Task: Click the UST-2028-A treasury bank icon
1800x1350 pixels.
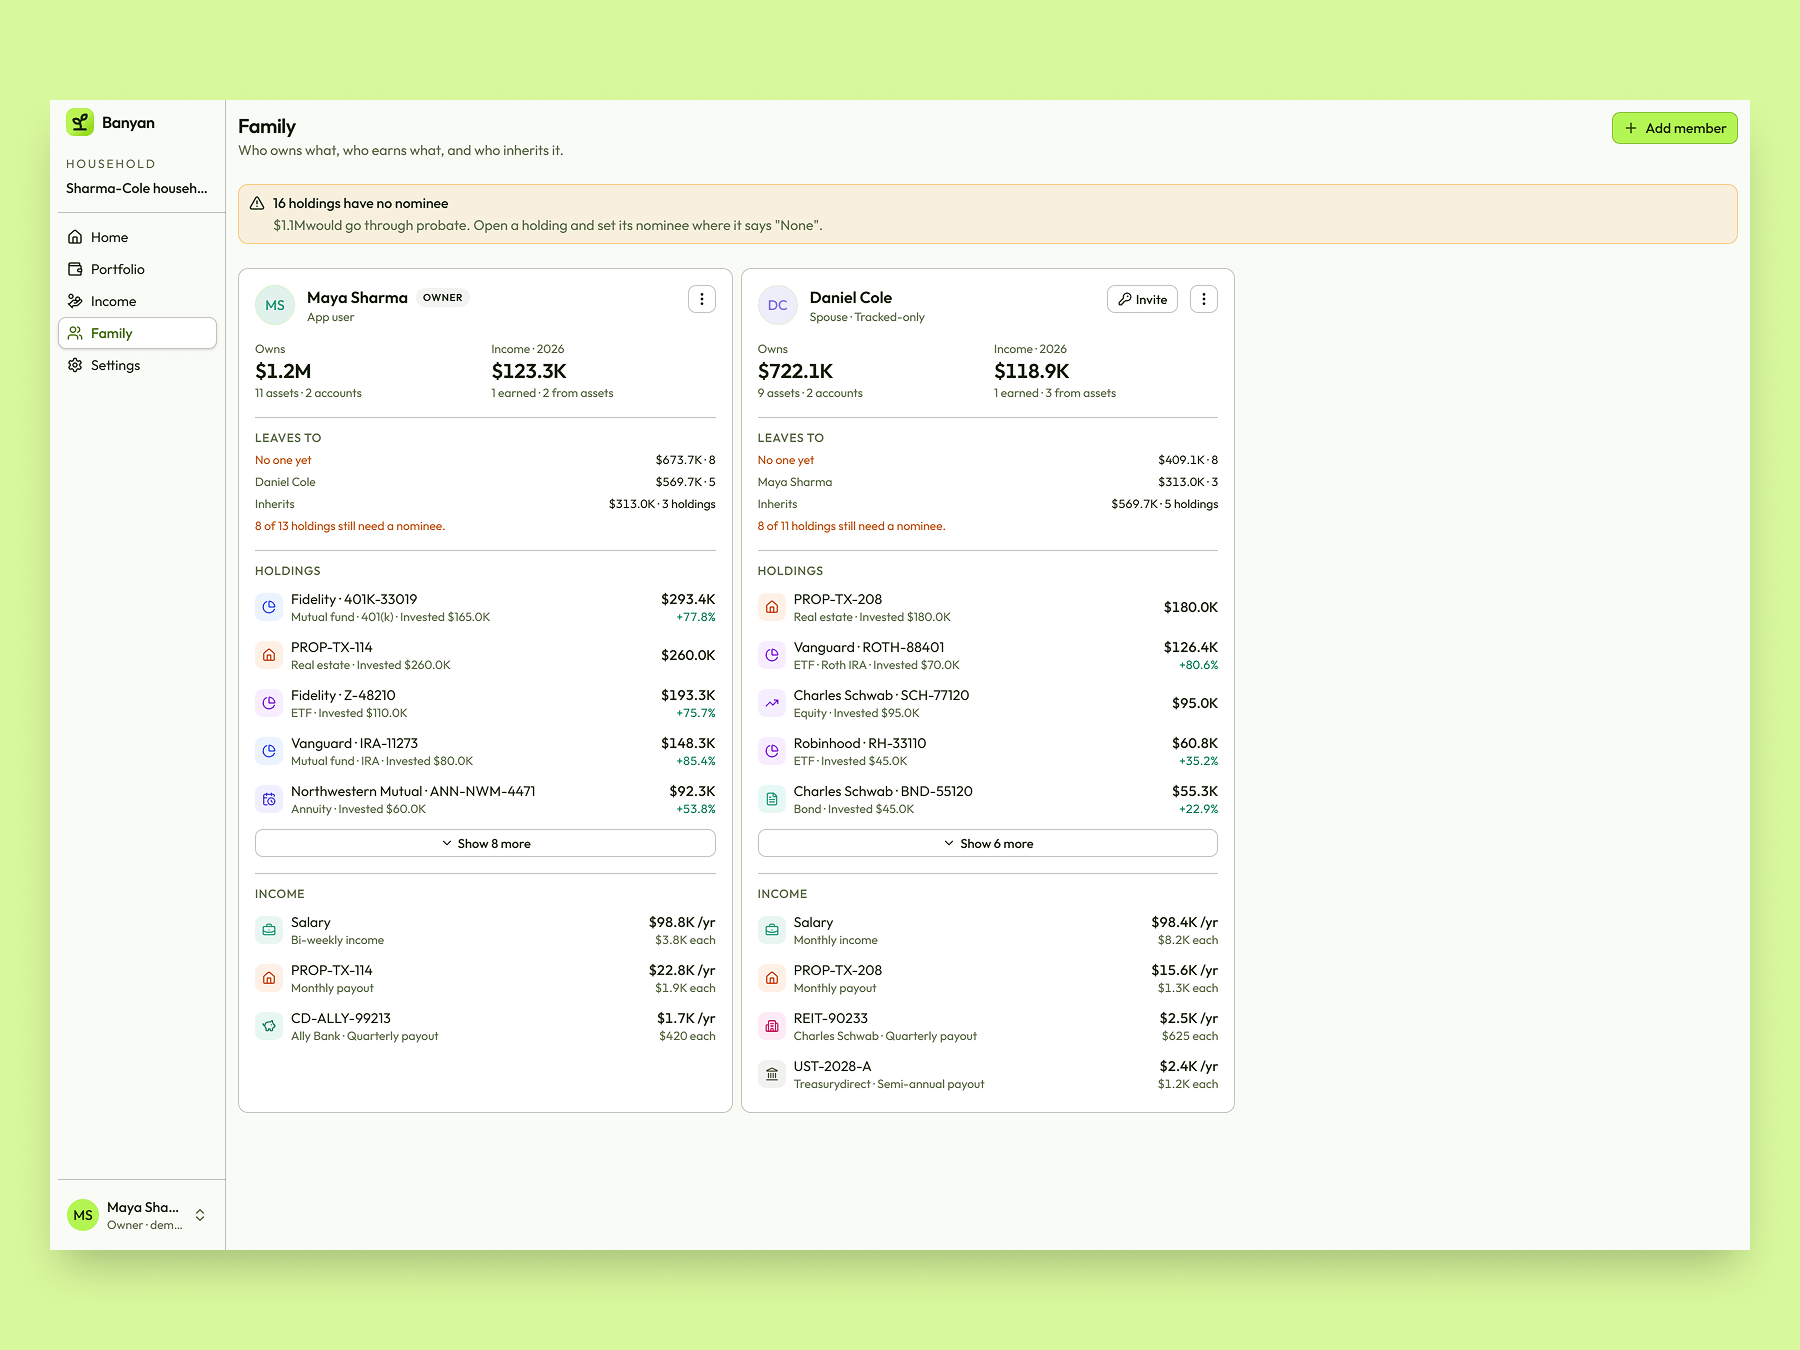Action: point(772,1074)
